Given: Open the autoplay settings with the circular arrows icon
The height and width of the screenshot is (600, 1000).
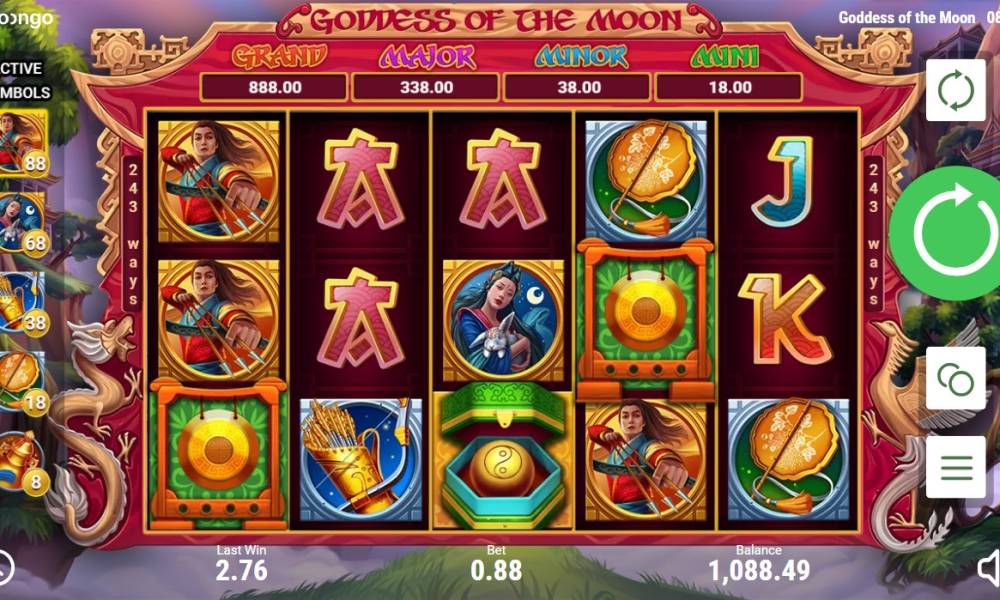Looking at the screenshot, I should (x=955, y=90).
